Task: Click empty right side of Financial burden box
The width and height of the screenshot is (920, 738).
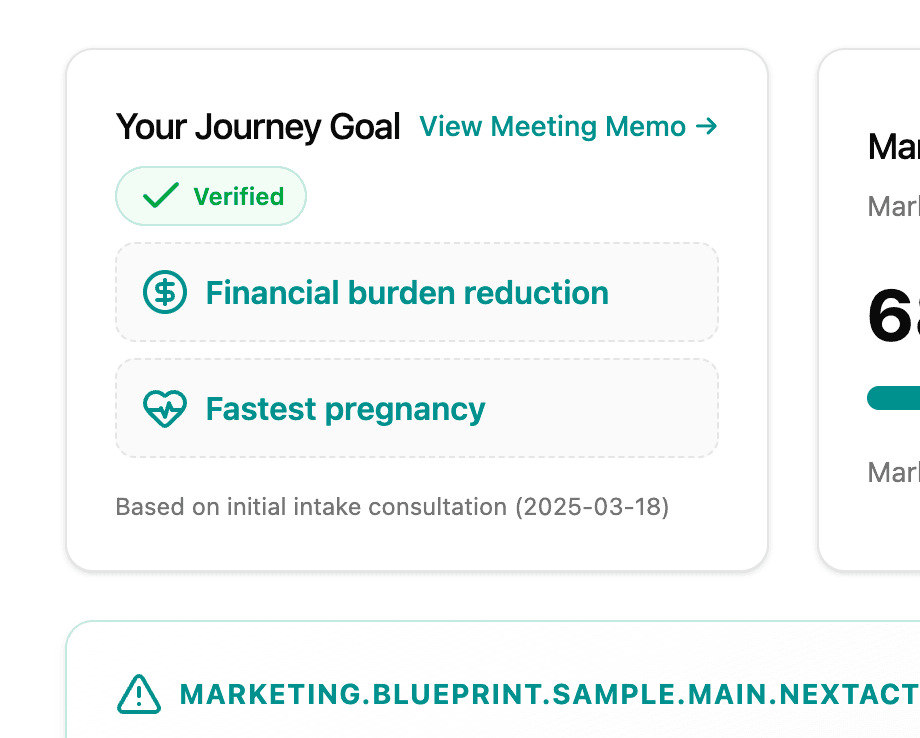Action: coord(665,293)
